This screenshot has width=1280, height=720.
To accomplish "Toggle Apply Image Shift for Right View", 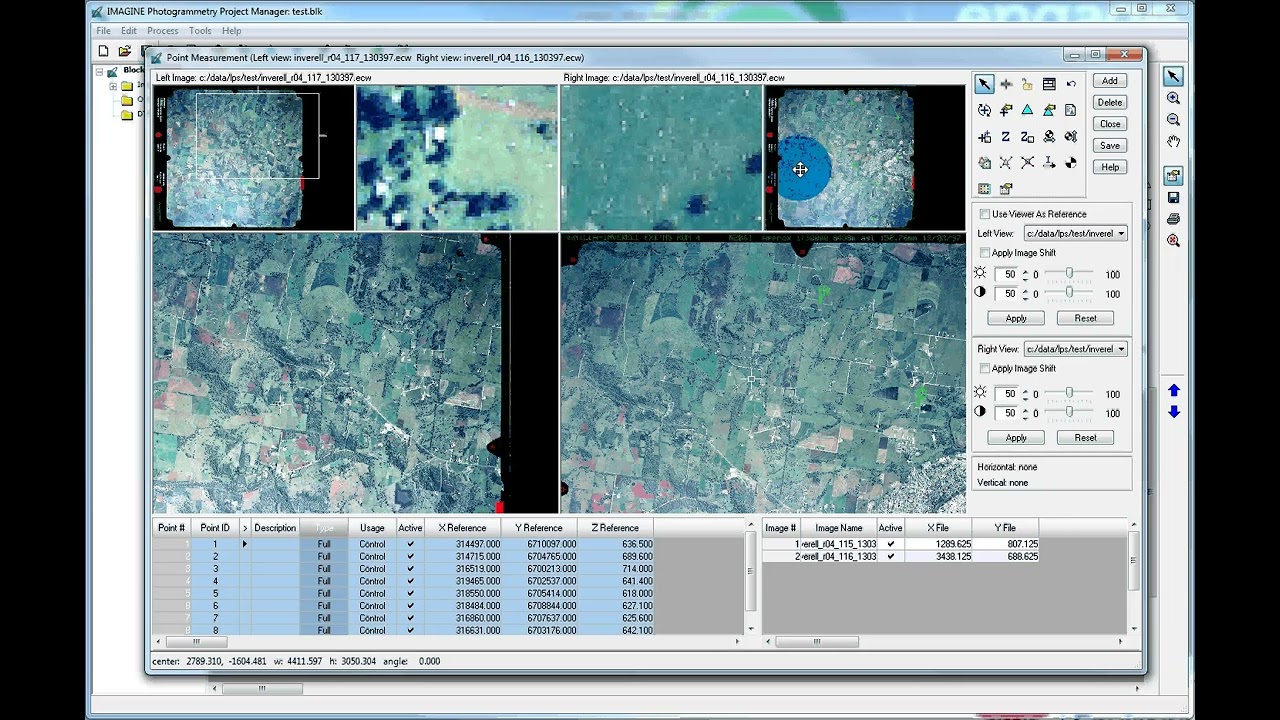I will point(985,369).
